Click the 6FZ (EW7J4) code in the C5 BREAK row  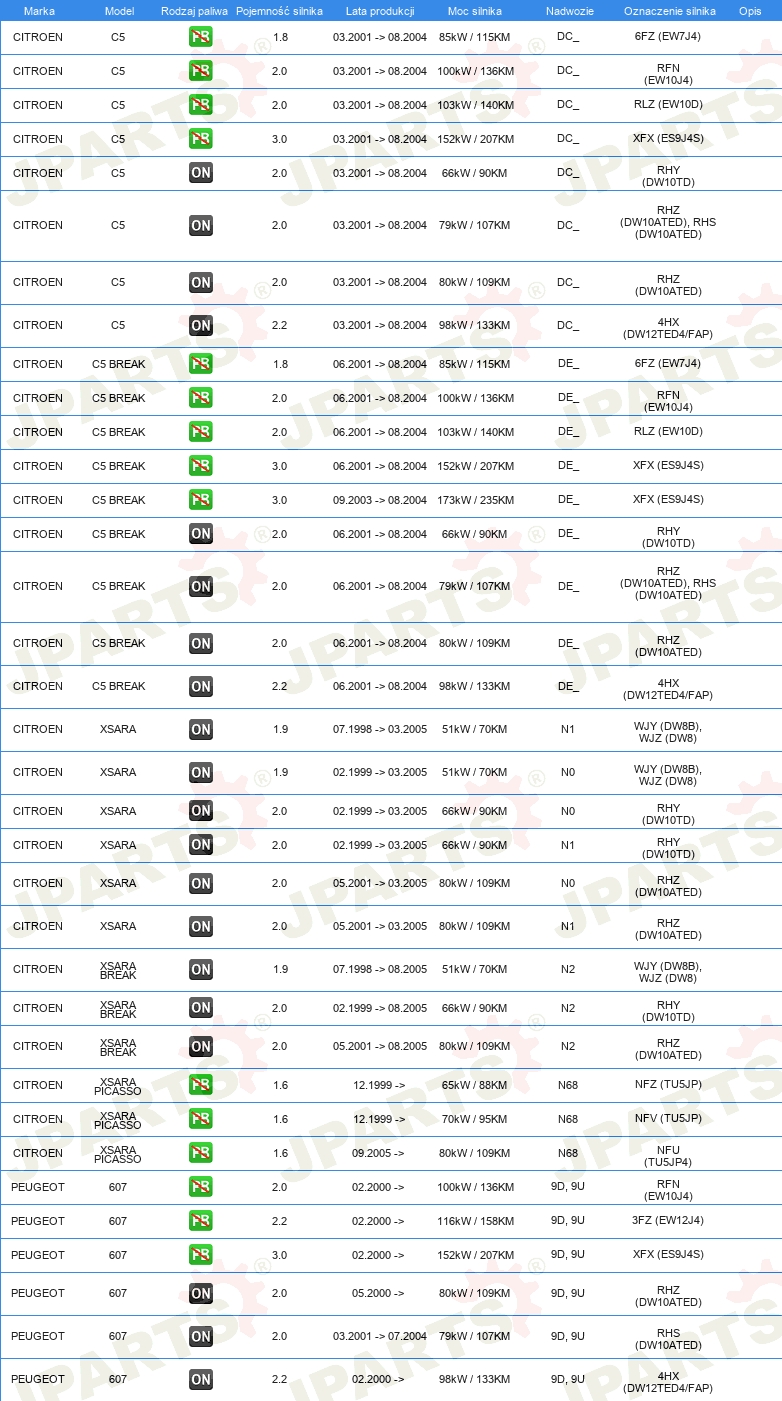[668, 364]
